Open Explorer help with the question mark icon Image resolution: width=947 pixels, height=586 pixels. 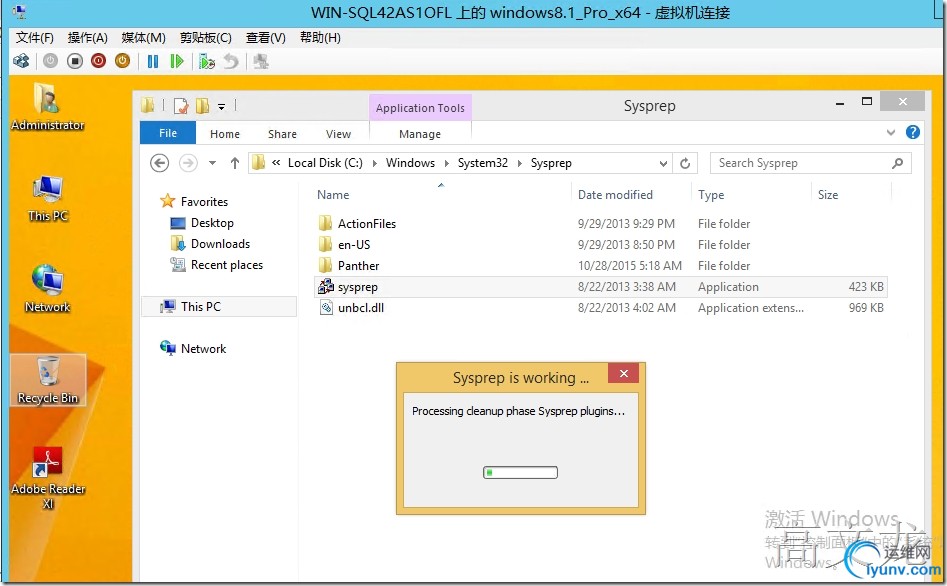(x=913, y=132)
